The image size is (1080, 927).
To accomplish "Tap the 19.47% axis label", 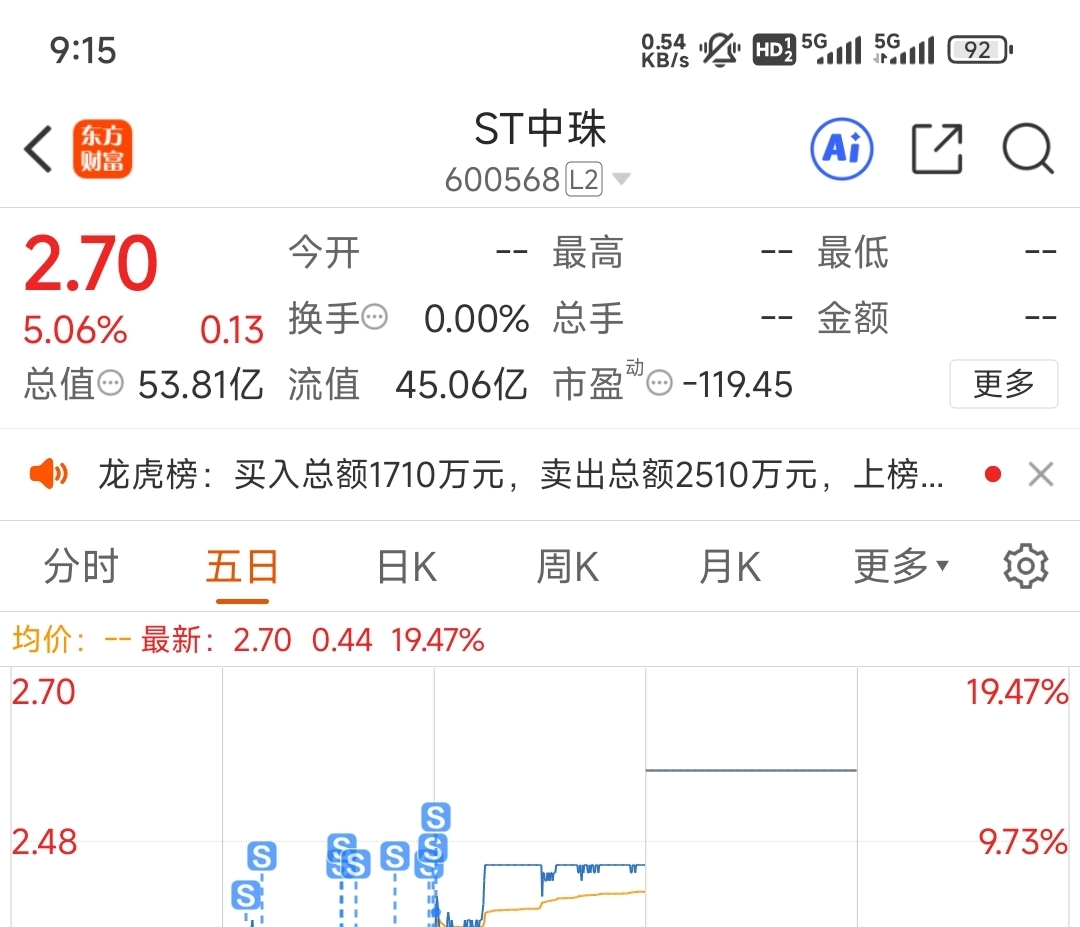I will (x=1017, y=692).
